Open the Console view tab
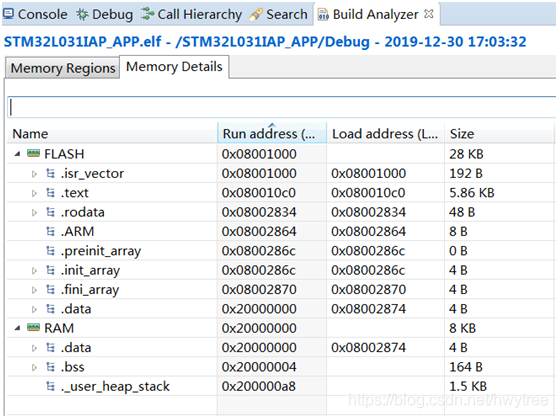558x418 pixels. 35,14
